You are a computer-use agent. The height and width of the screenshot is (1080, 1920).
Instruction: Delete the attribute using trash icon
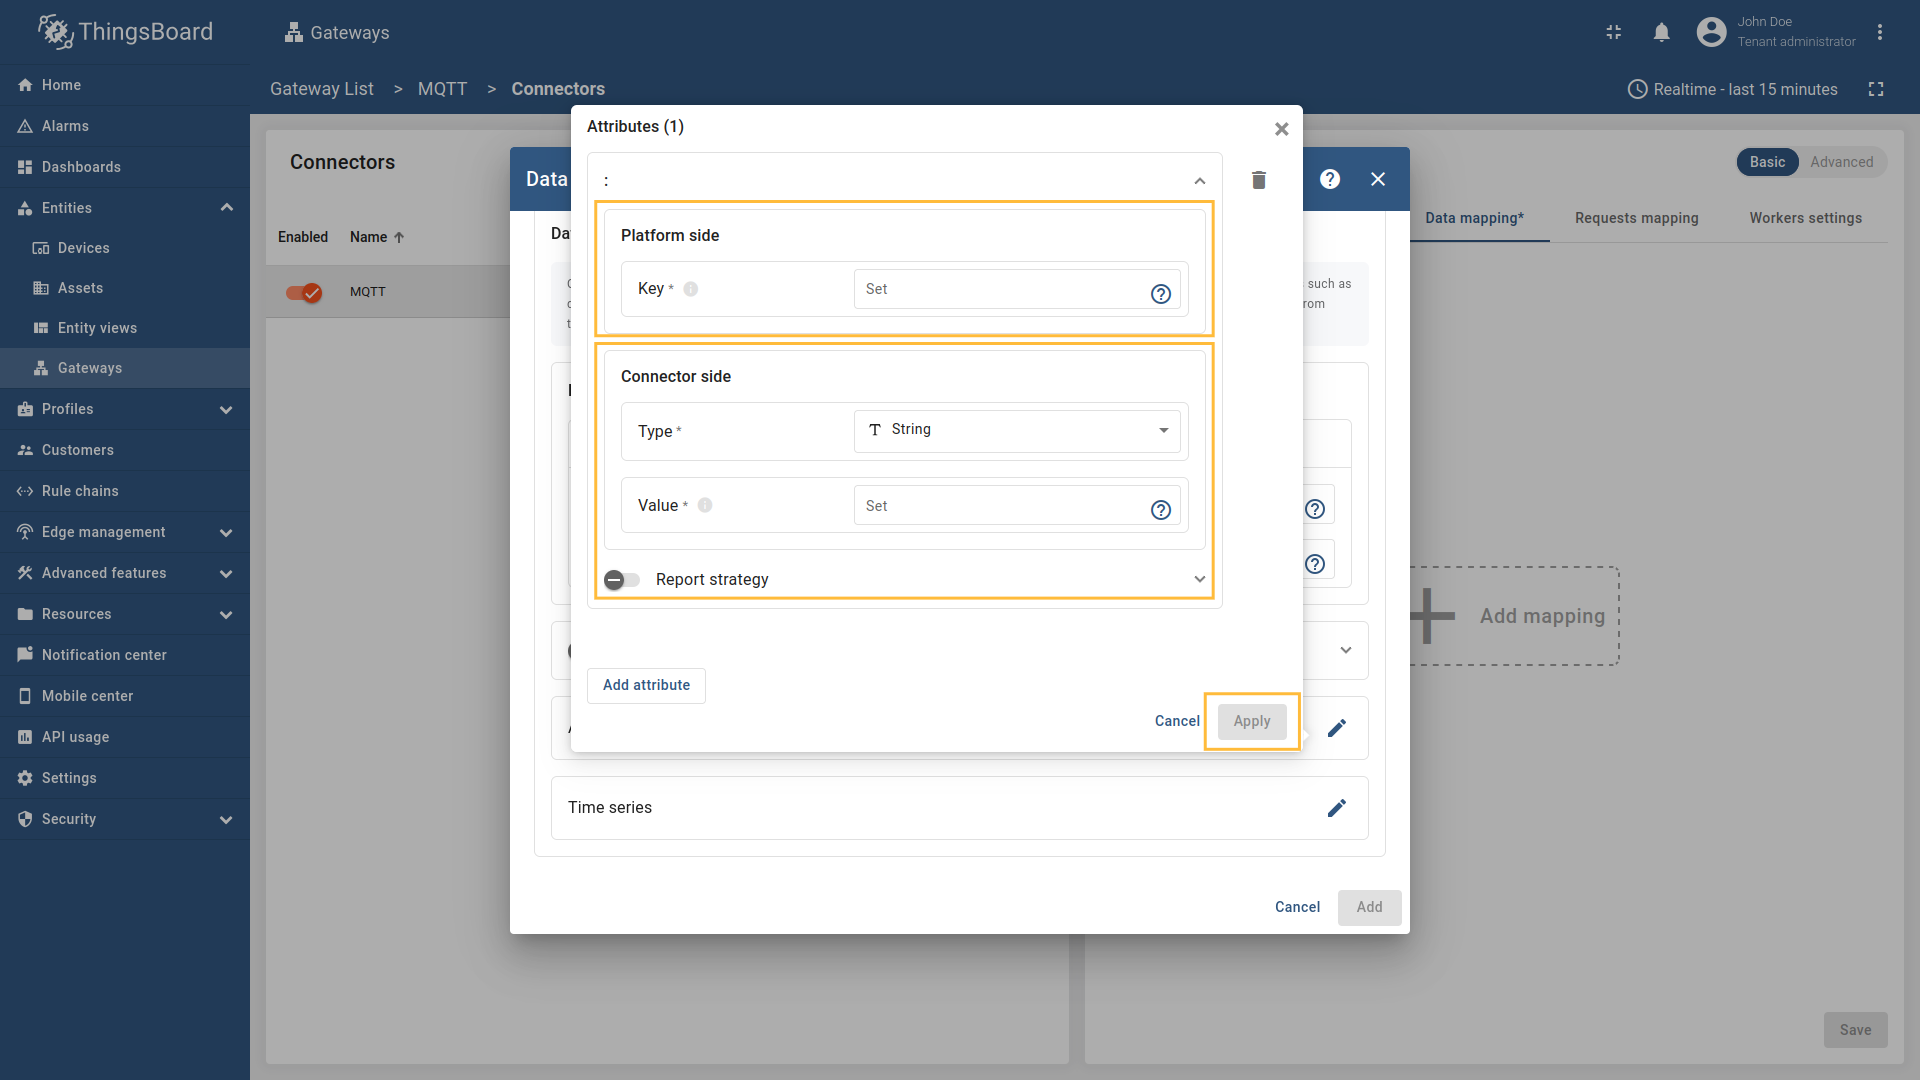pyautogui.click(x=1258, y=180)
